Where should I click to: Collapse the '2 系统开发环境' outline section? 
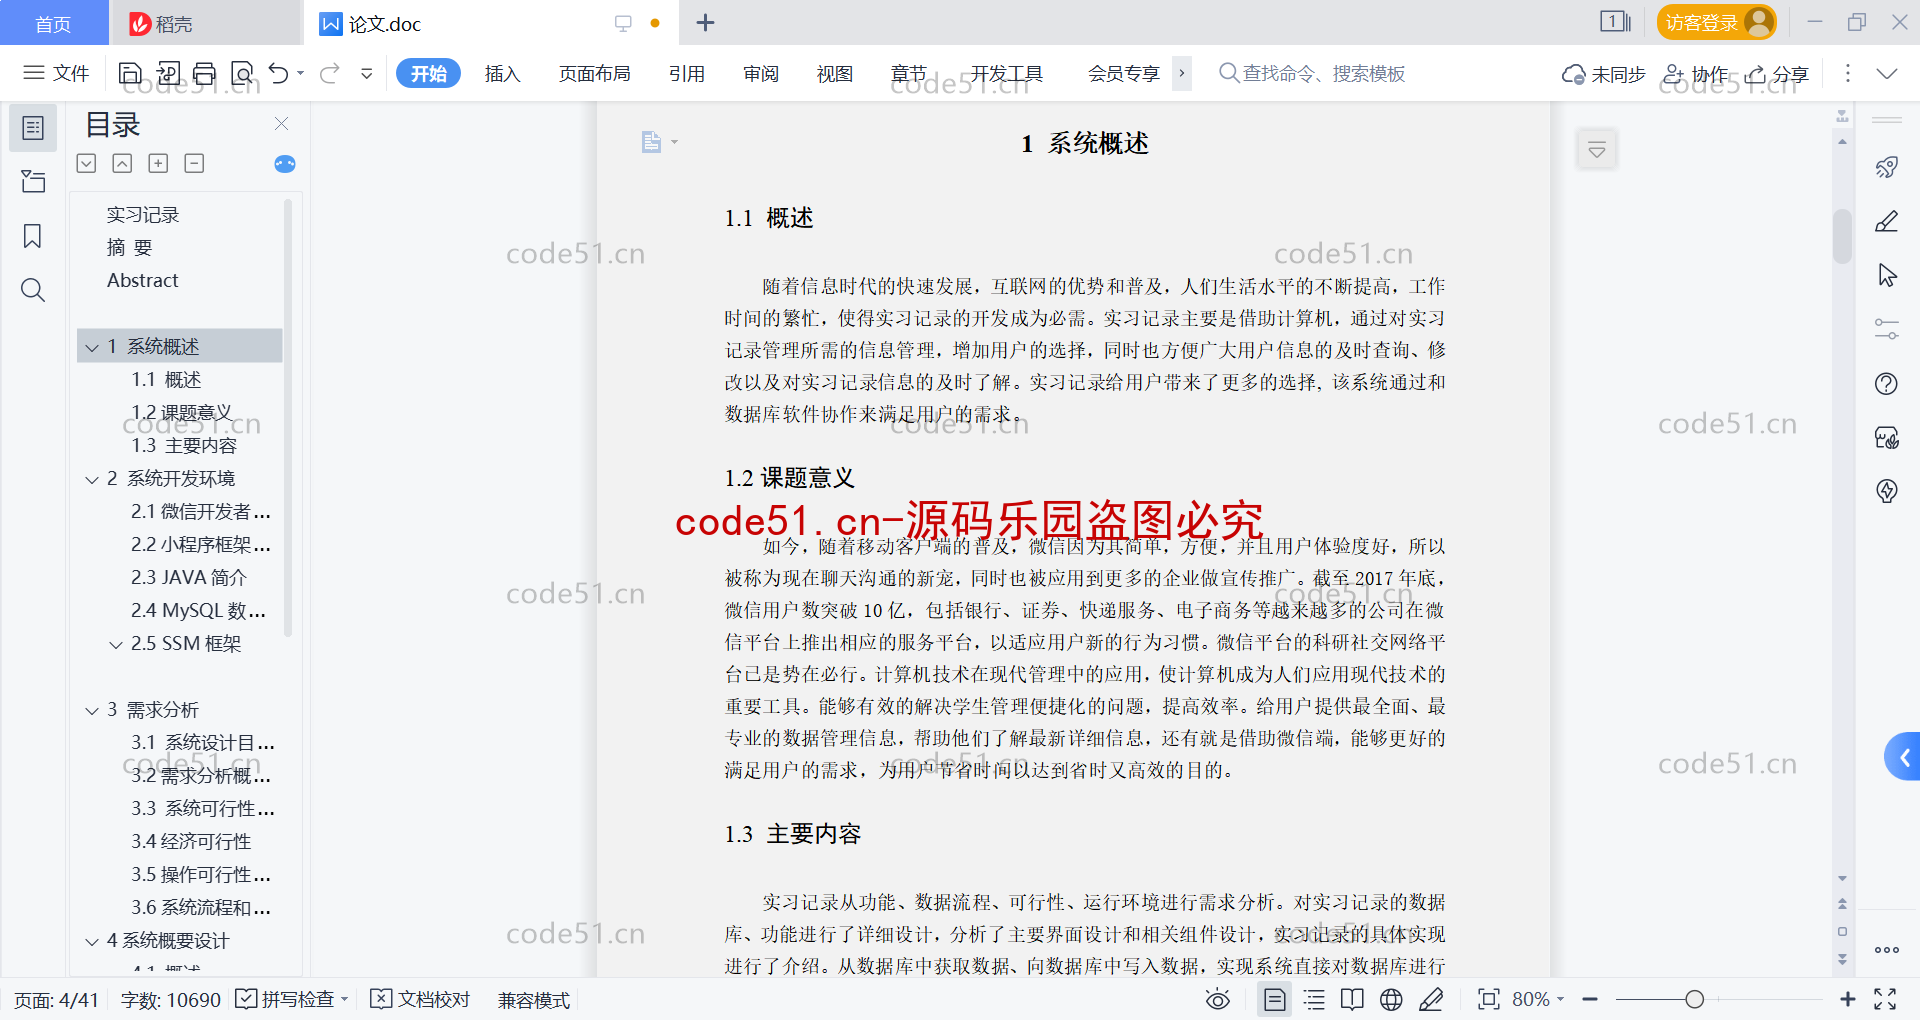coord(92,479)
